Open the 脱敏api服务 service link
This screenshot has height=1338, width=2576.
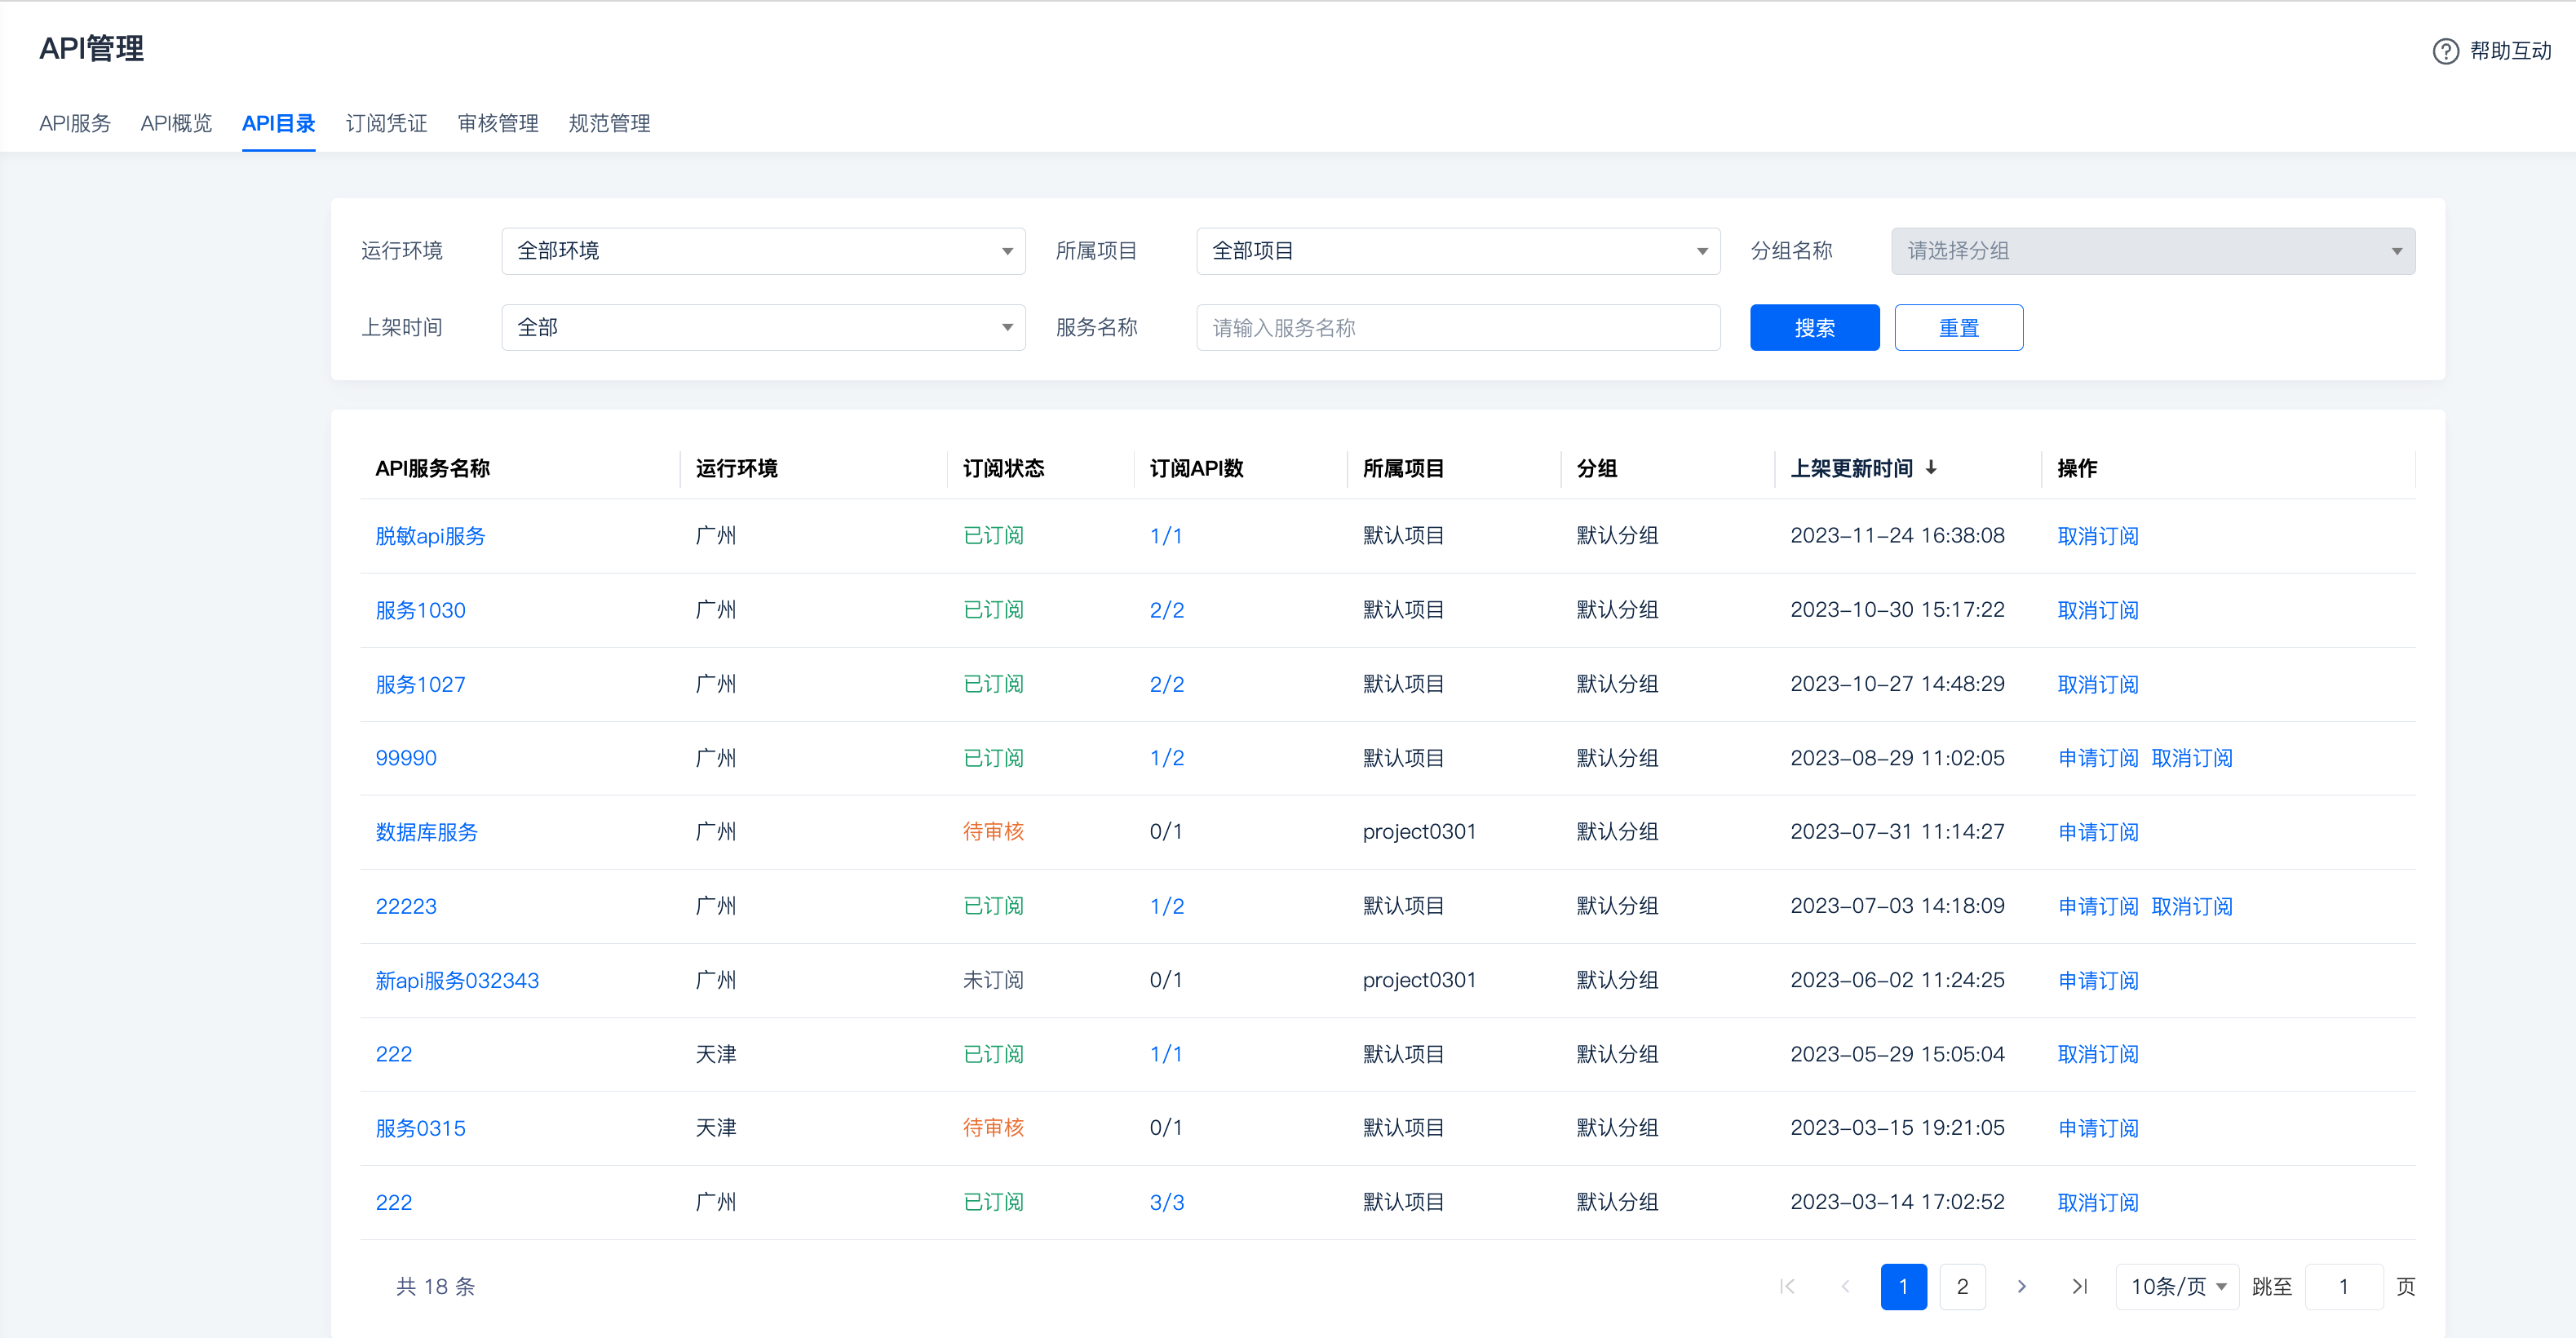point(430,536)
